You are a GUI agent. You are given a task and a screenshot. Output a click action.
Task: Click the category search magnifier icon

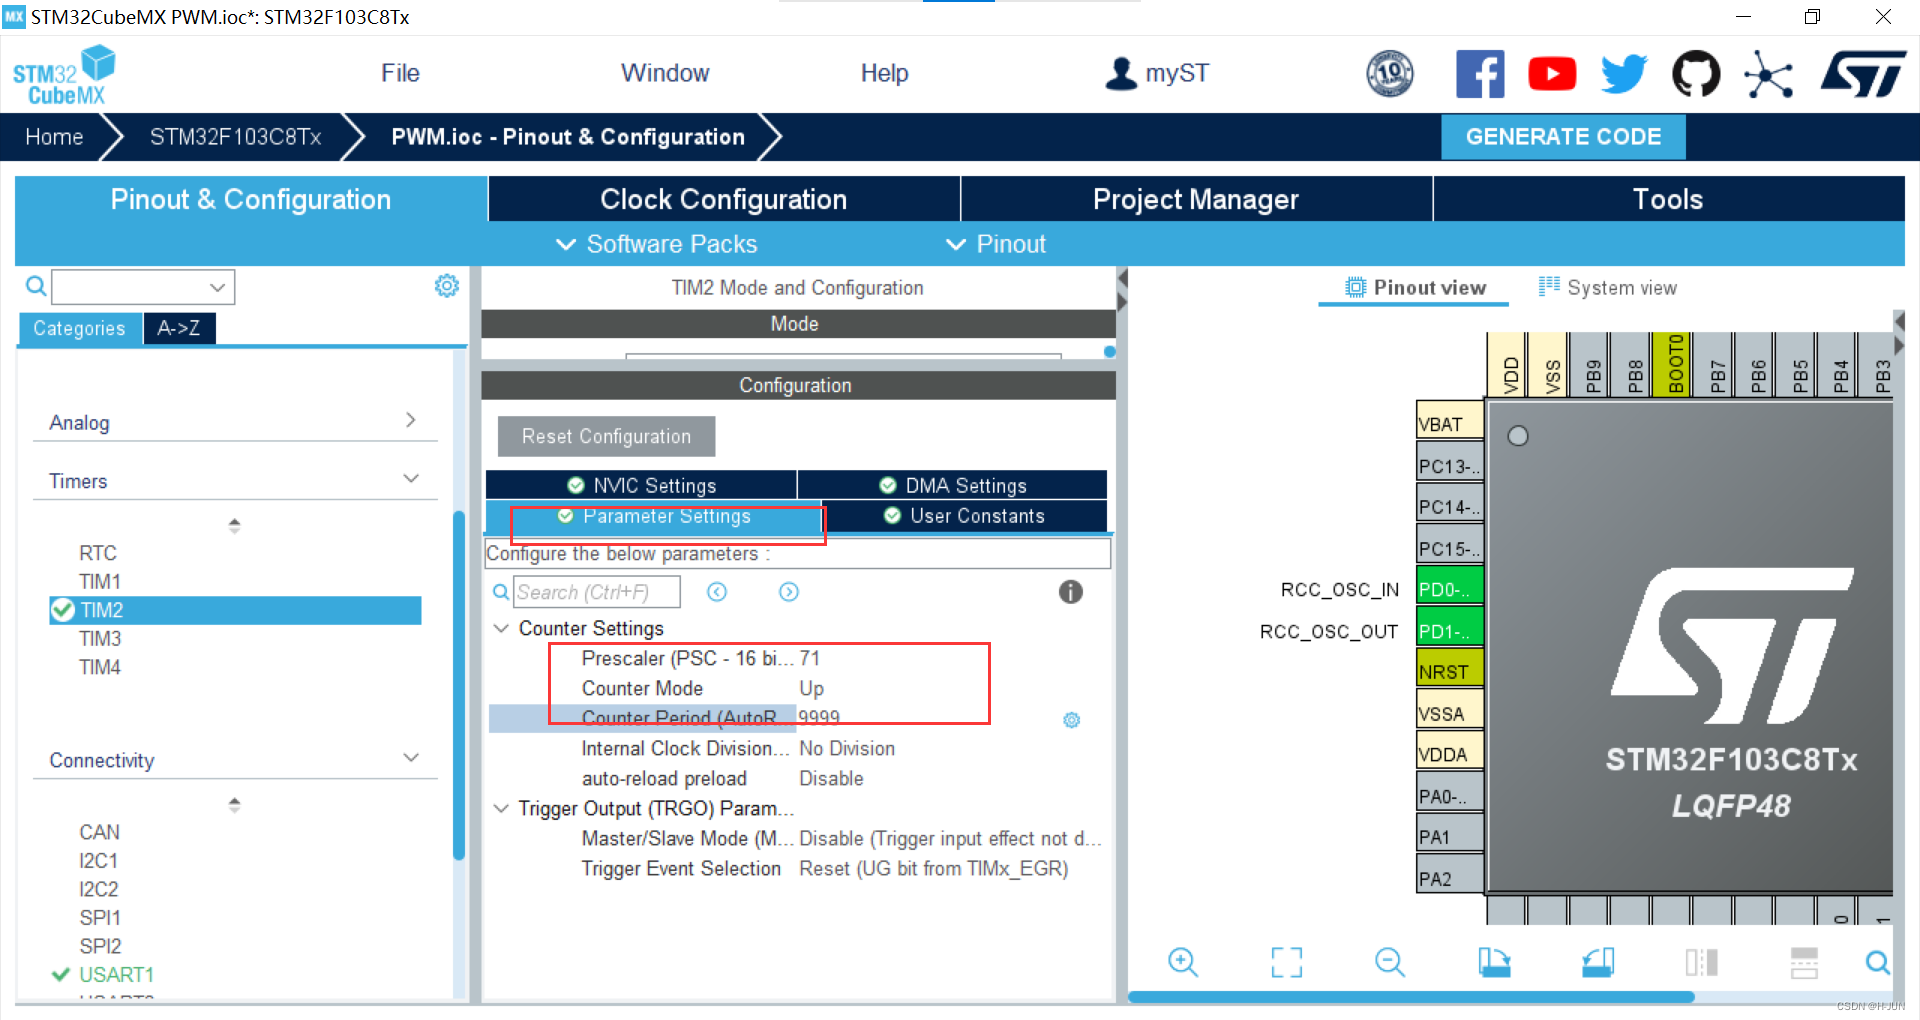[x=36, y=287]
